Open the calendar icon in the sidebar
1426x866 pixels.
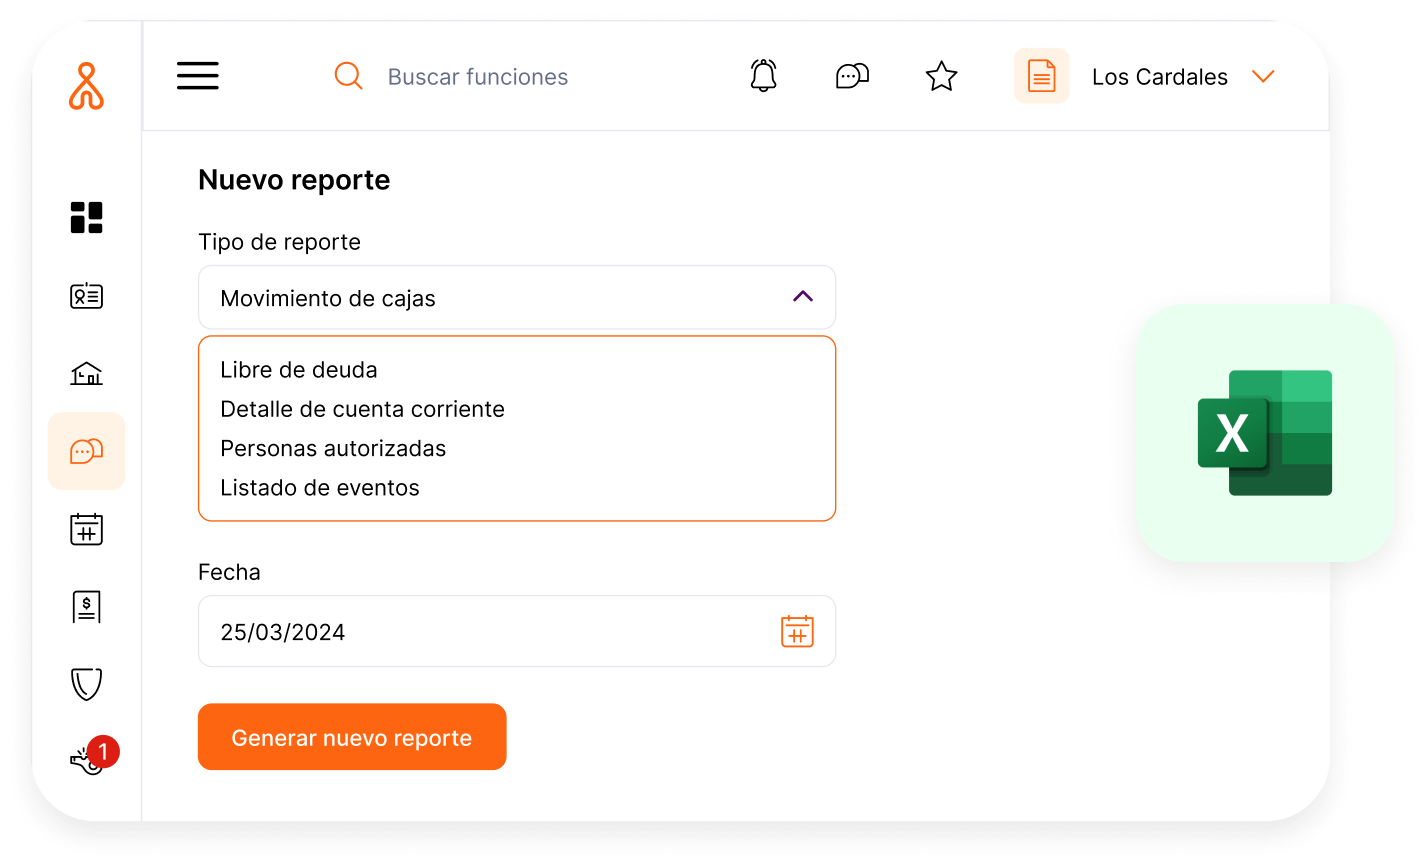click(86, 529)
